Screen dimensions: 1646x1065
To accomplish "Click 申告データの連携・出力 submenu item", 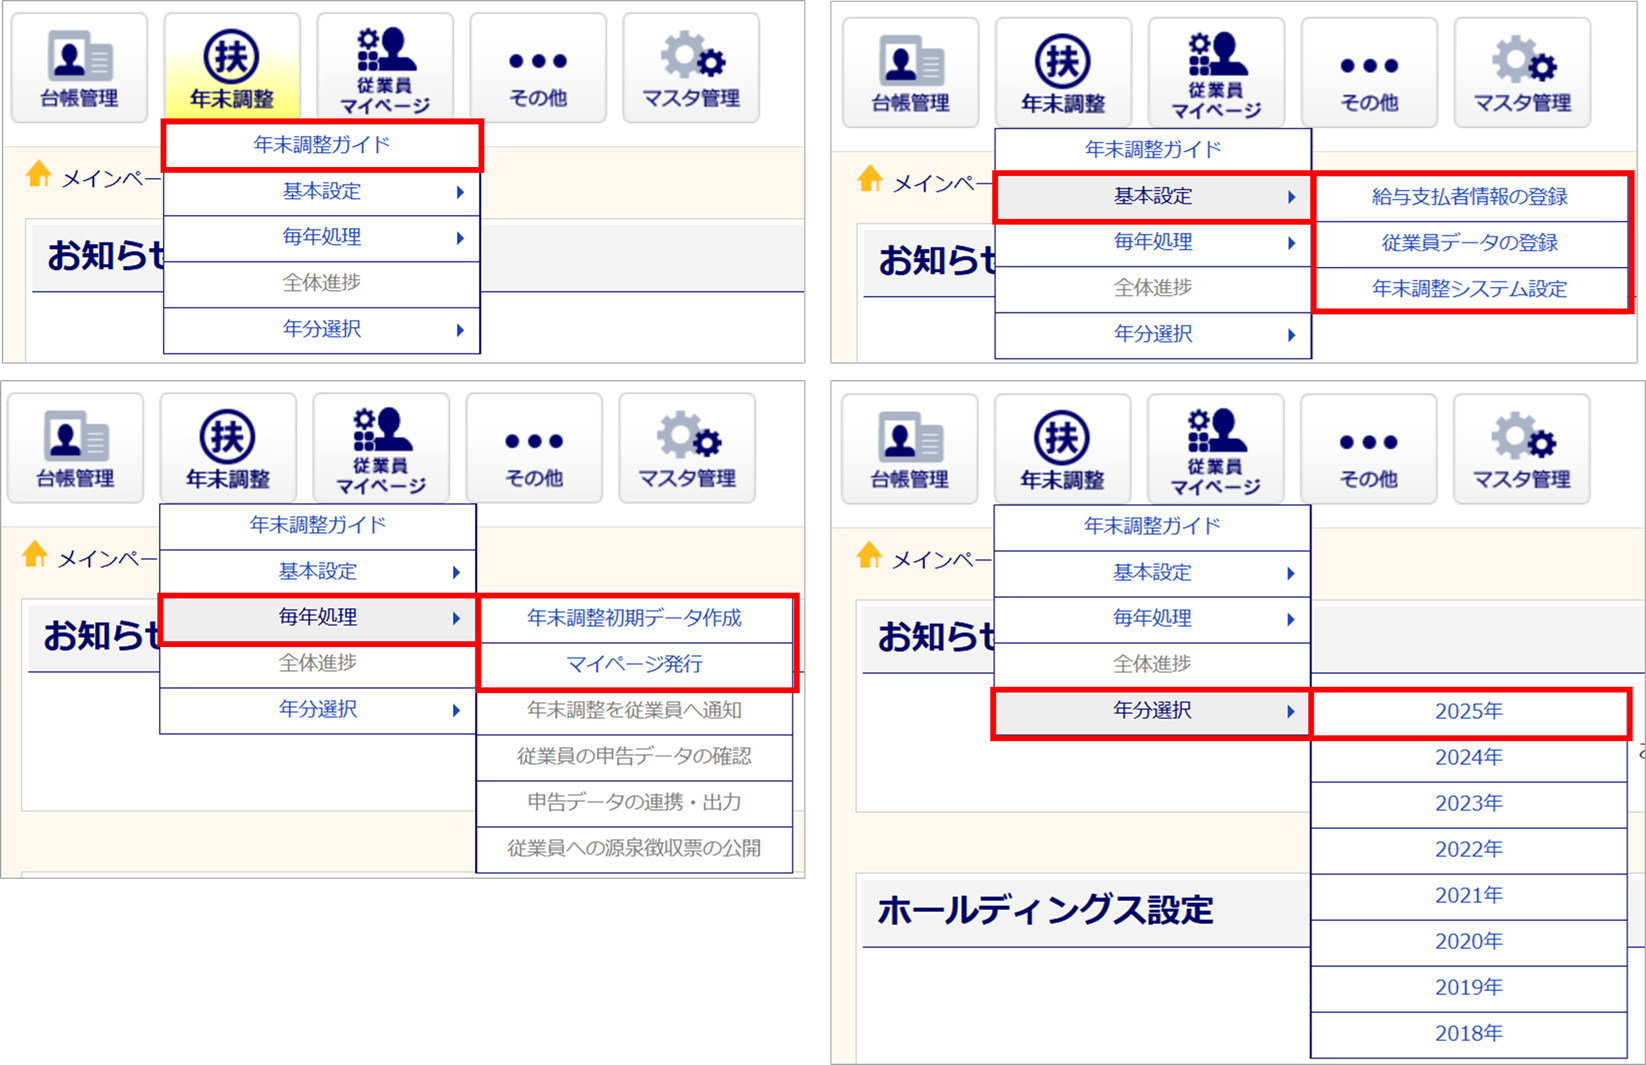I will (x=635, y=802).
